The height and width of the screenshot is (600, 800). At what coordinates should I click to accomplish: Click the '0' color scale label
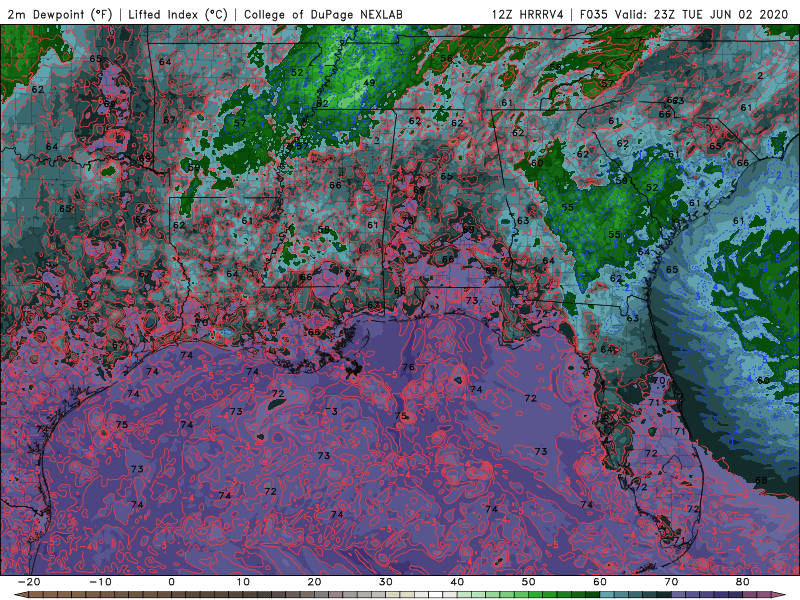(171, 582)
